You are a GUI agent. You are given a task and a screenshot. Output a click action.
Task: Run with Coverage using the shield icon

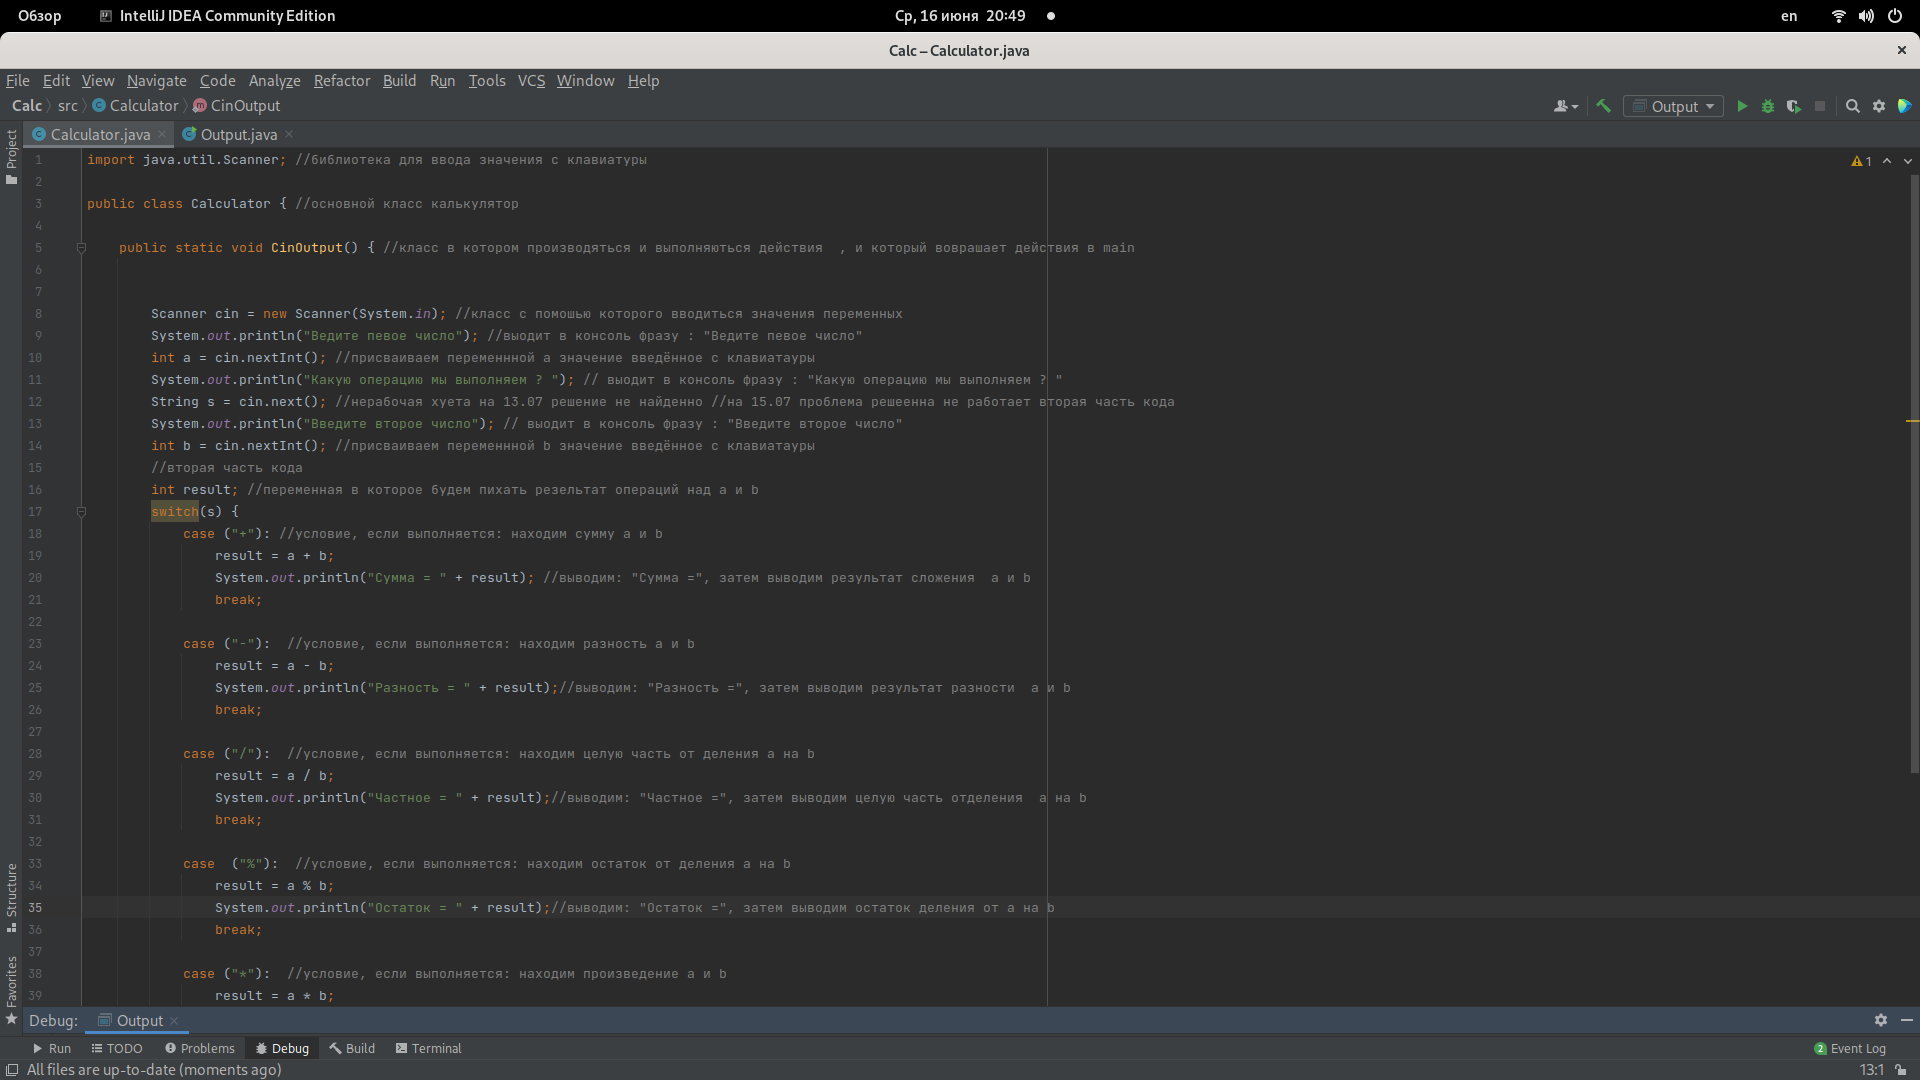click(x=1794, y=106)
